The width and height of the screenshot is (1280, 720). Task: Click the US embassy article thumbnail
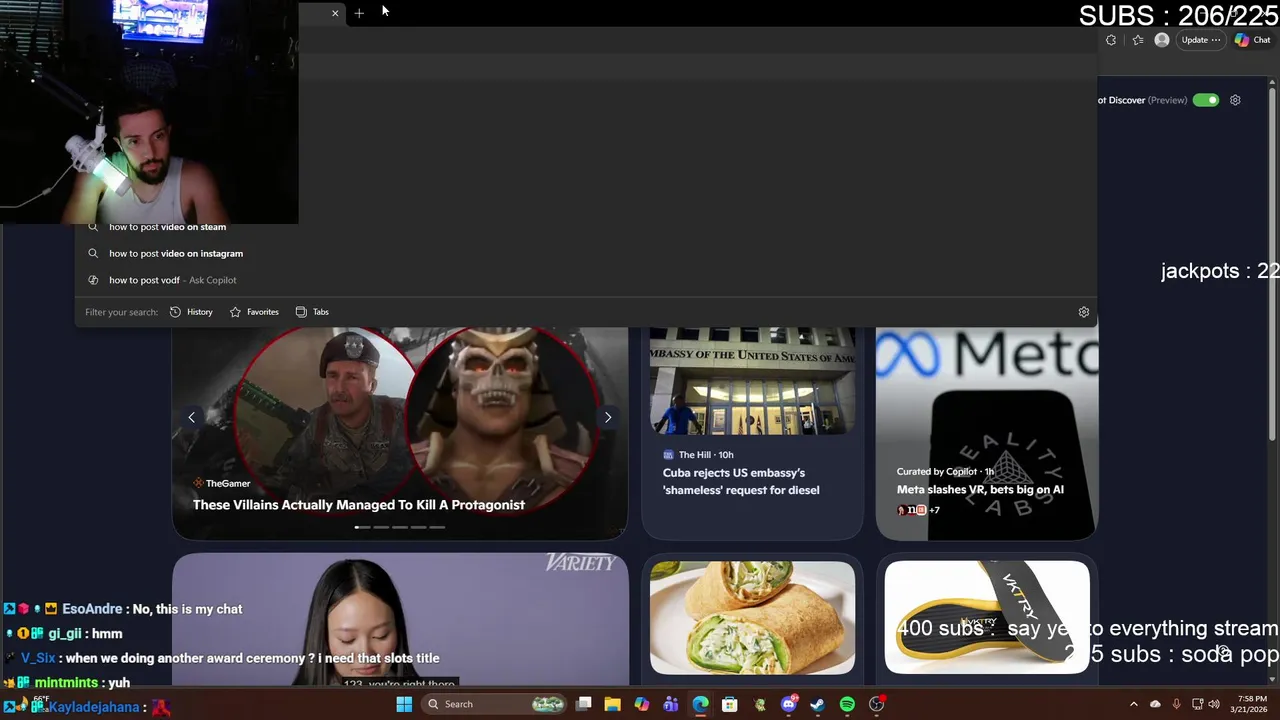[x=752, y=381]
